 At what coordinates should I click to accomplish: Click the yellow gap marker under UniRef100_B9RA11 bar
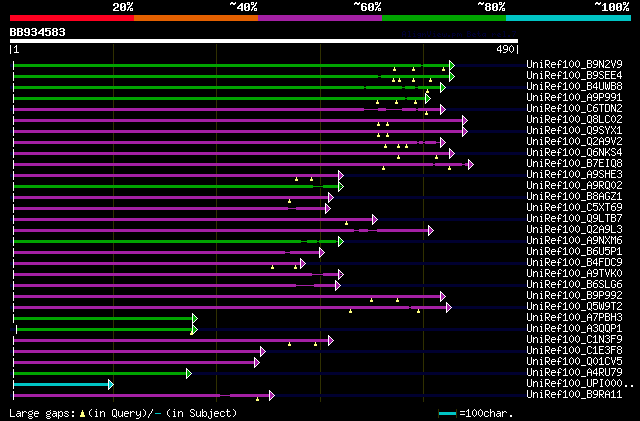[258, 399]
